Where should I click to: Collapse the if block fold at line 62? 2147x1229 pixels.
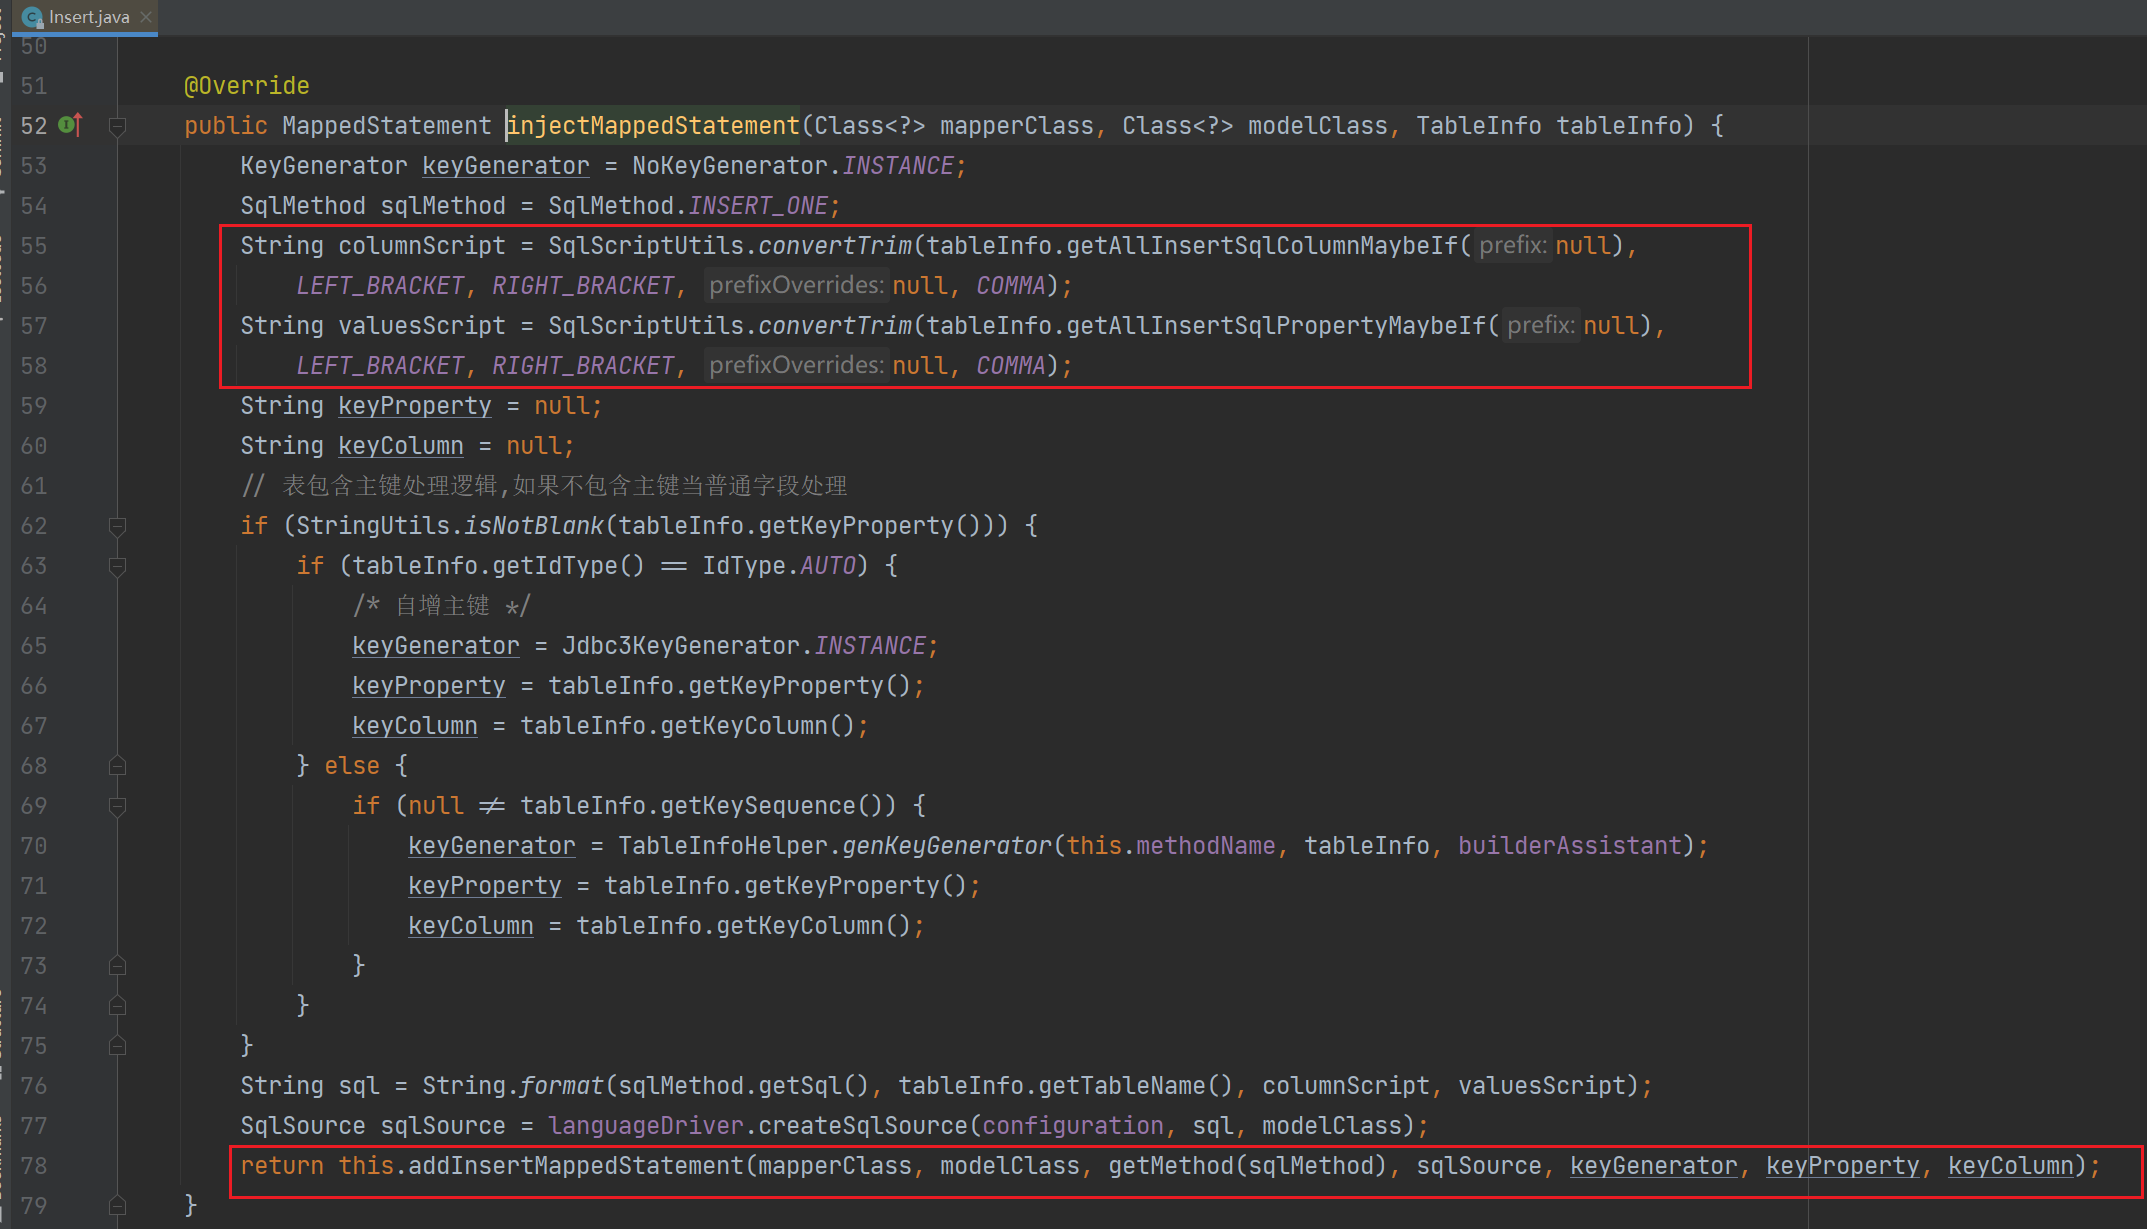pos(117,526)
